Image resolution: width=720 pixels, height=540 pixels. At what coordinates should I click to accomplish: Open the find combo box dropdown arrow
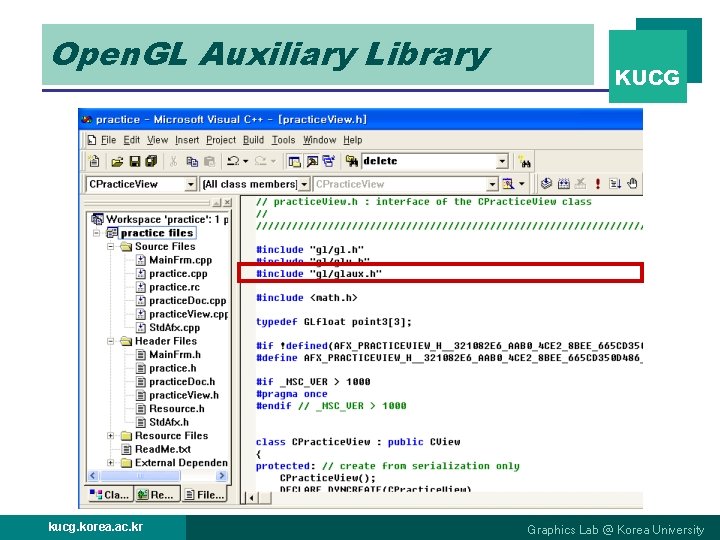tap(502, 161)
